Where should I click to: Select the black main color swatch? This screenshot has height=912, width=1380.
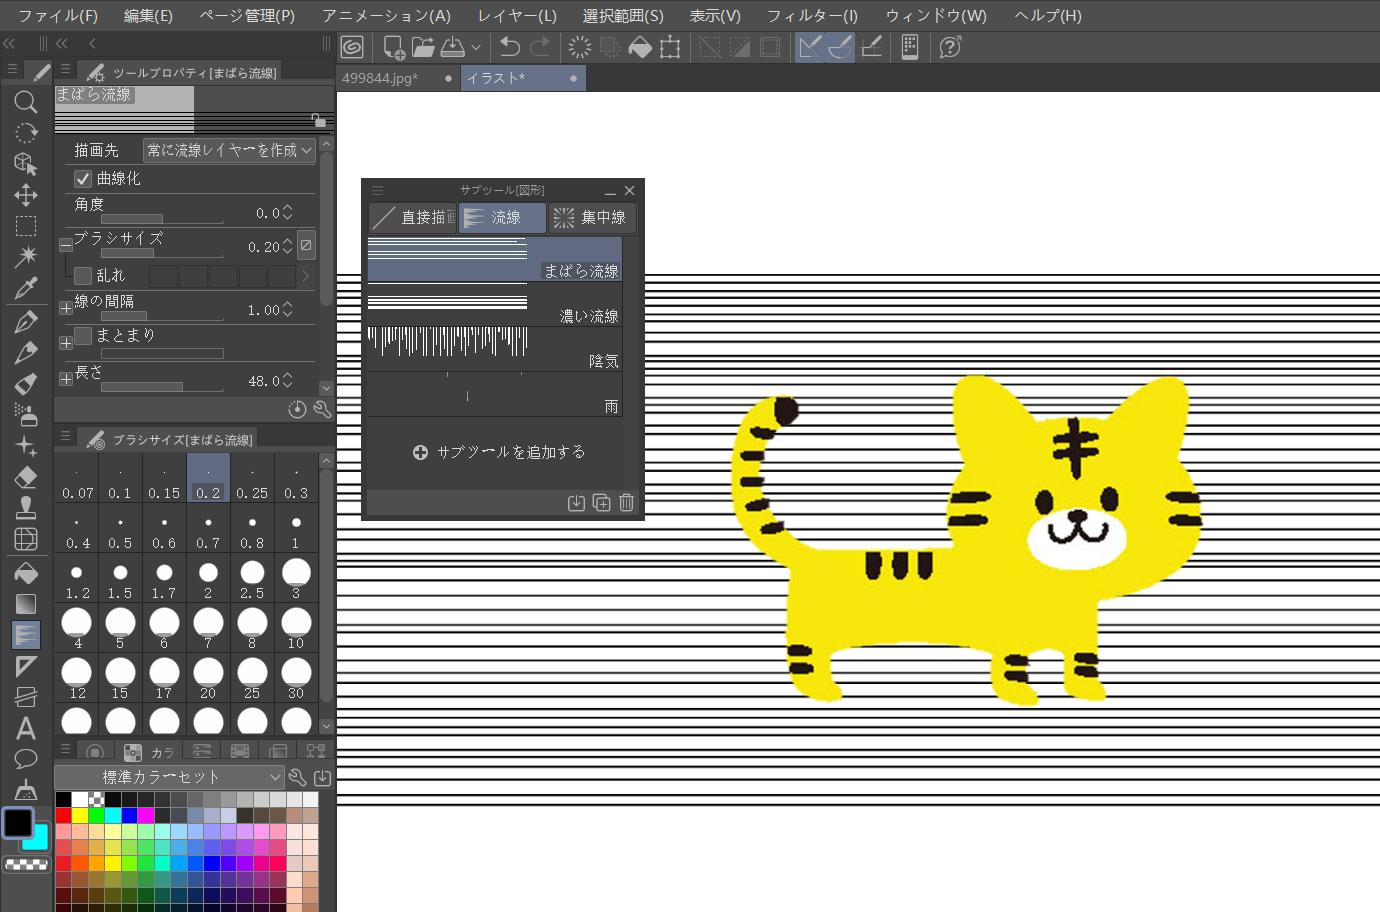click(18, 823)
